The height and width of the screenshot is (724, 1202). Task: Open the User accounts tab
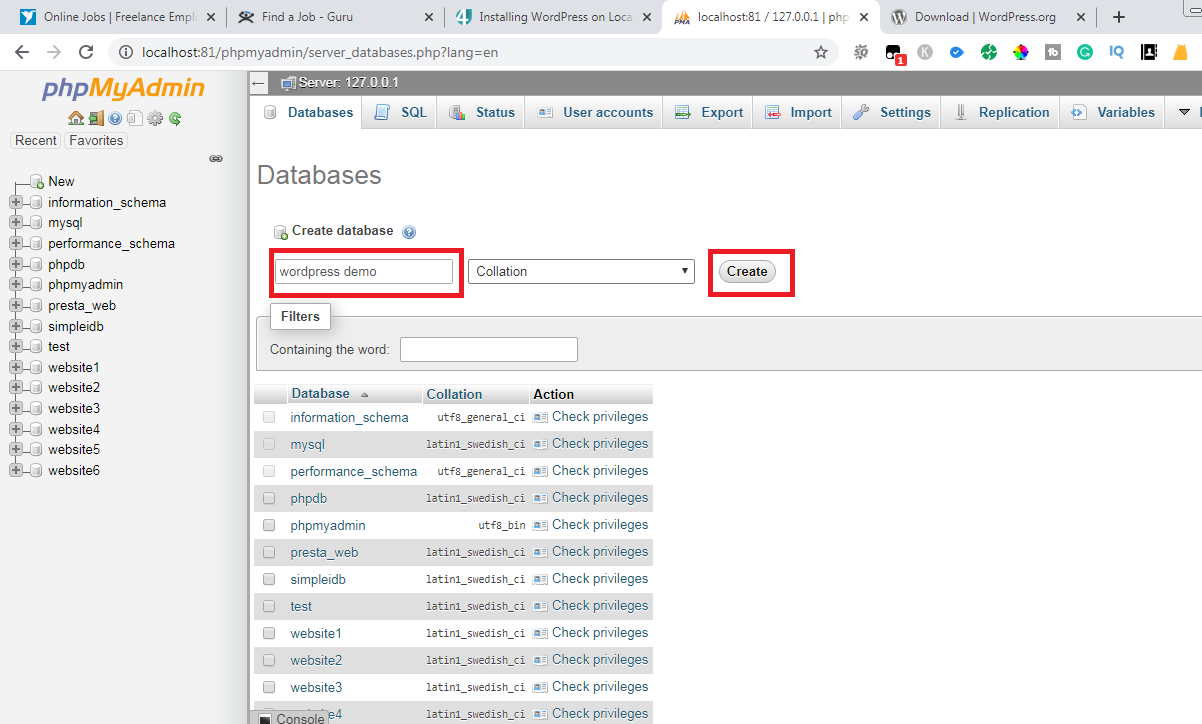coord(595,112)
